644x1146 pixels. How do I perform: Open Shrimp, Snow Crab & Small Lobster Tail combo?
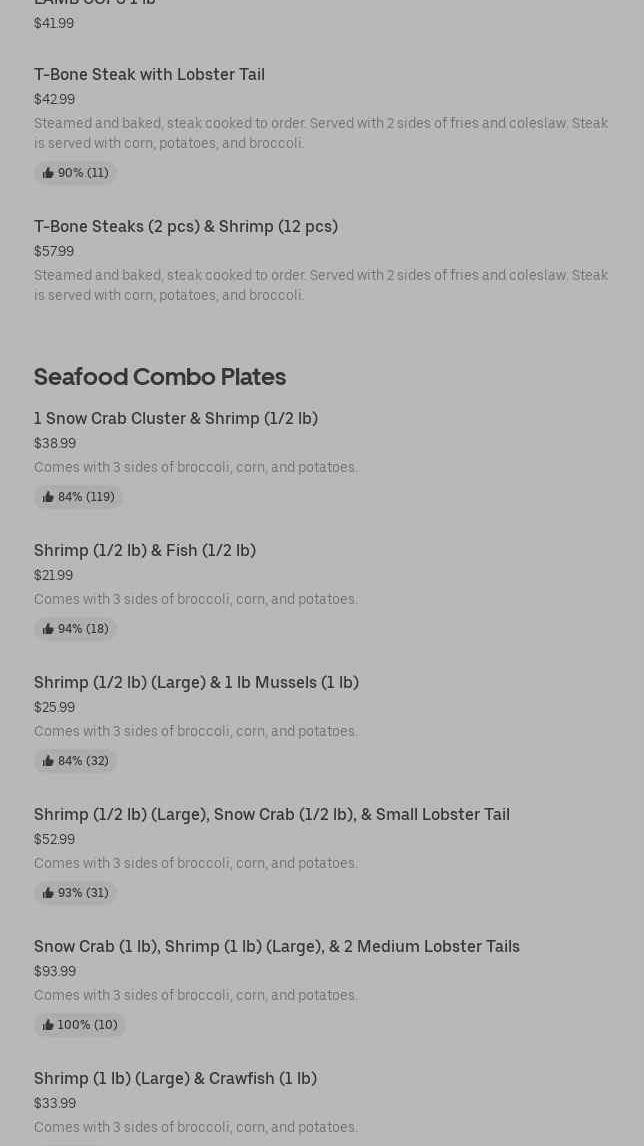pos(272,814)
